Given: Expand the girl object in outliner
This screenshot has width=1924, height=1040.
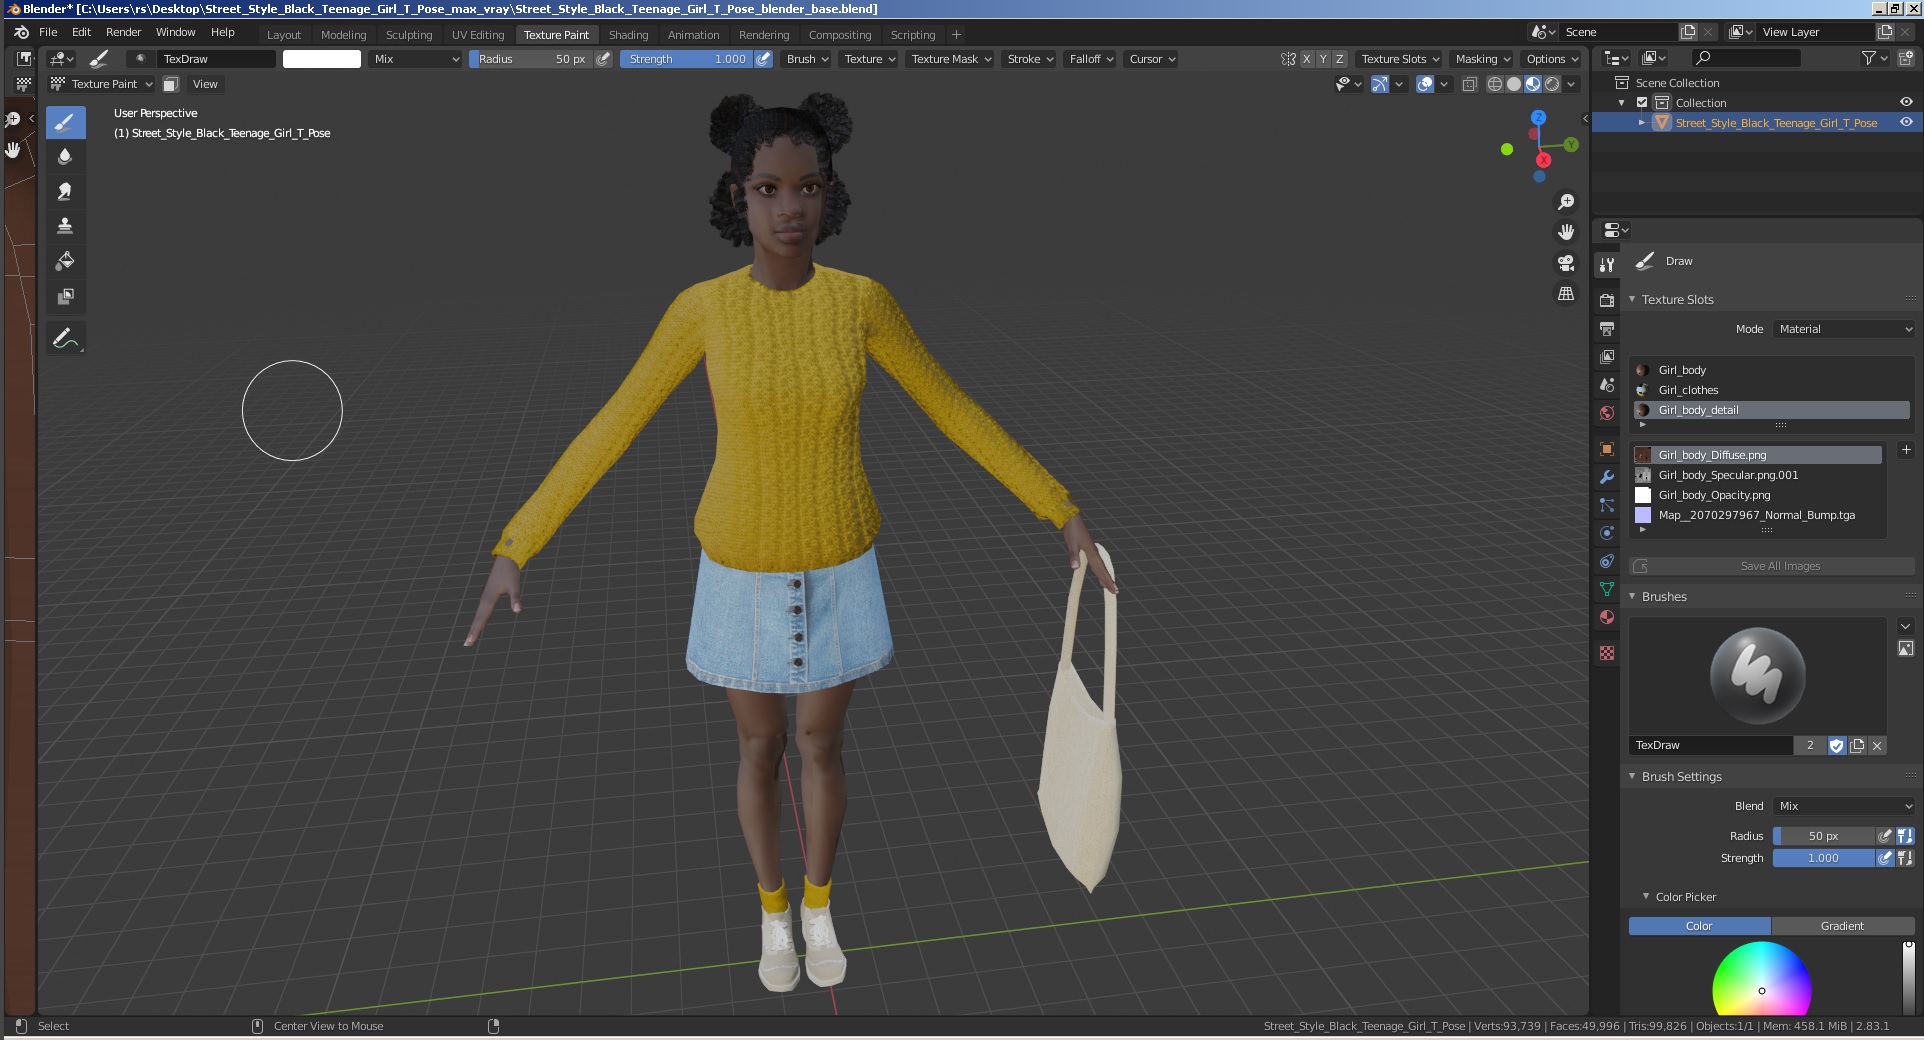Looking at the screenshot, I should tap(1641, 122).
